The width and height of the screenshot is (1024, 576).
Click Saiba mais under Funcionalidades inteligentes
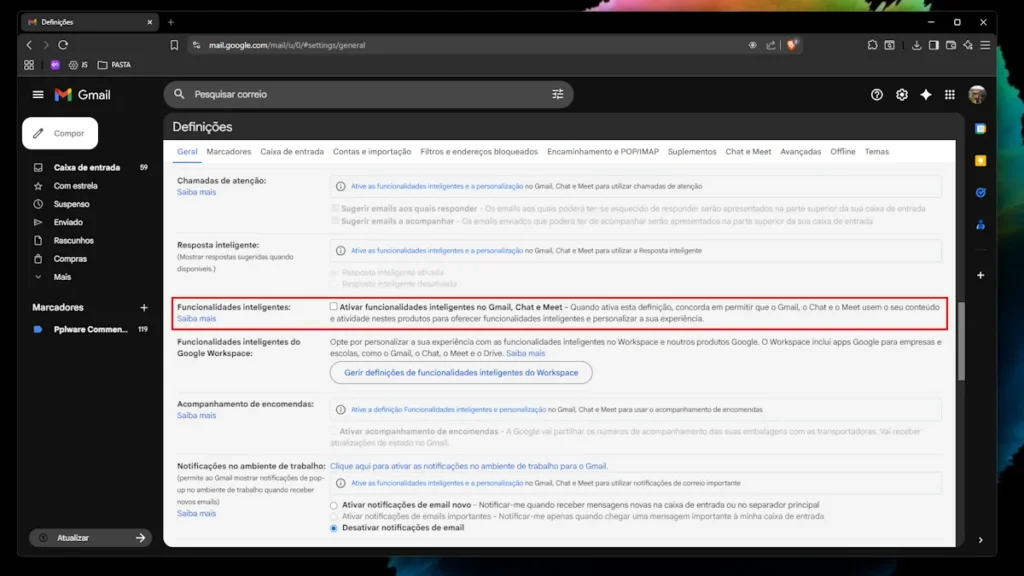pyautogui.click(x=196, y=319)
